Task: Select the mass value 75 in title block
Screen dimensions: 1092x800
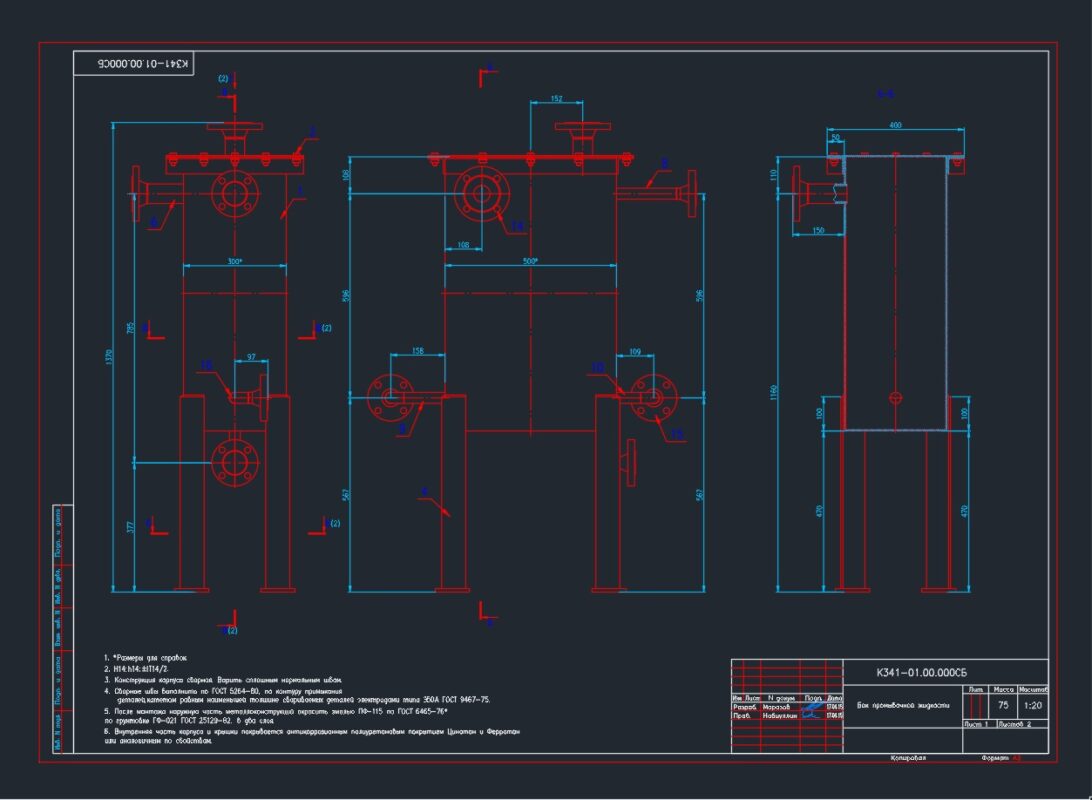Action: [1003, 705]
